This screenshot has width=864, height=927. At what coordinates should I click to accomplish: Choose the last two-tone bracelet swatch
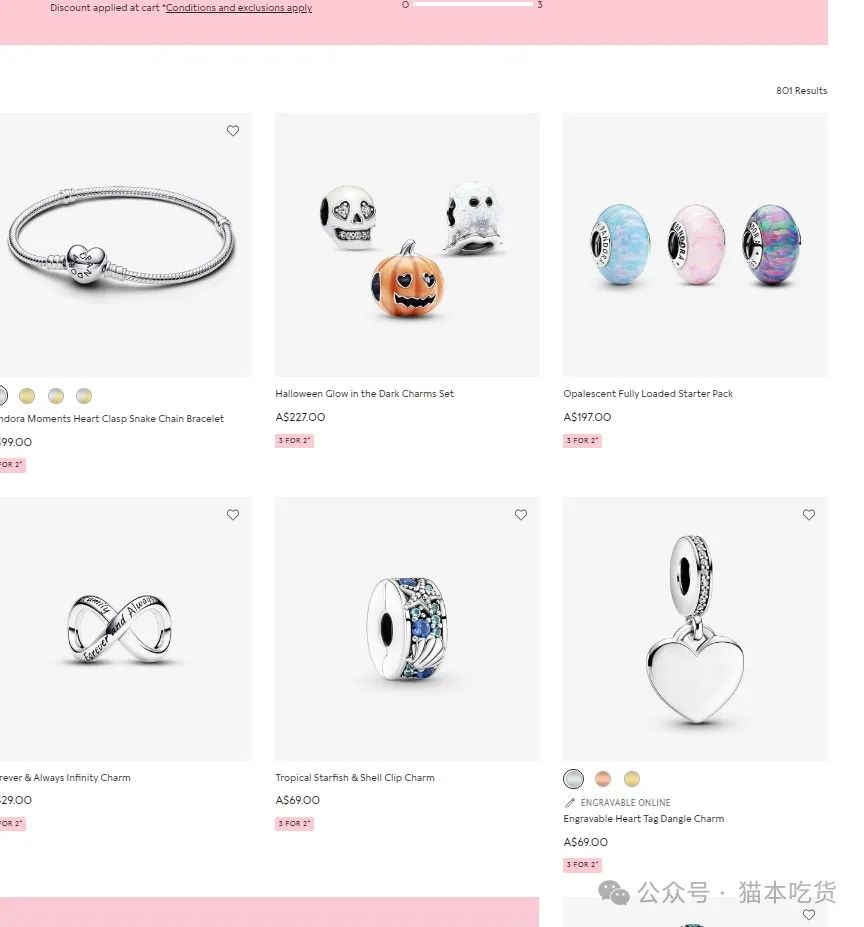[x=84, y=396]
